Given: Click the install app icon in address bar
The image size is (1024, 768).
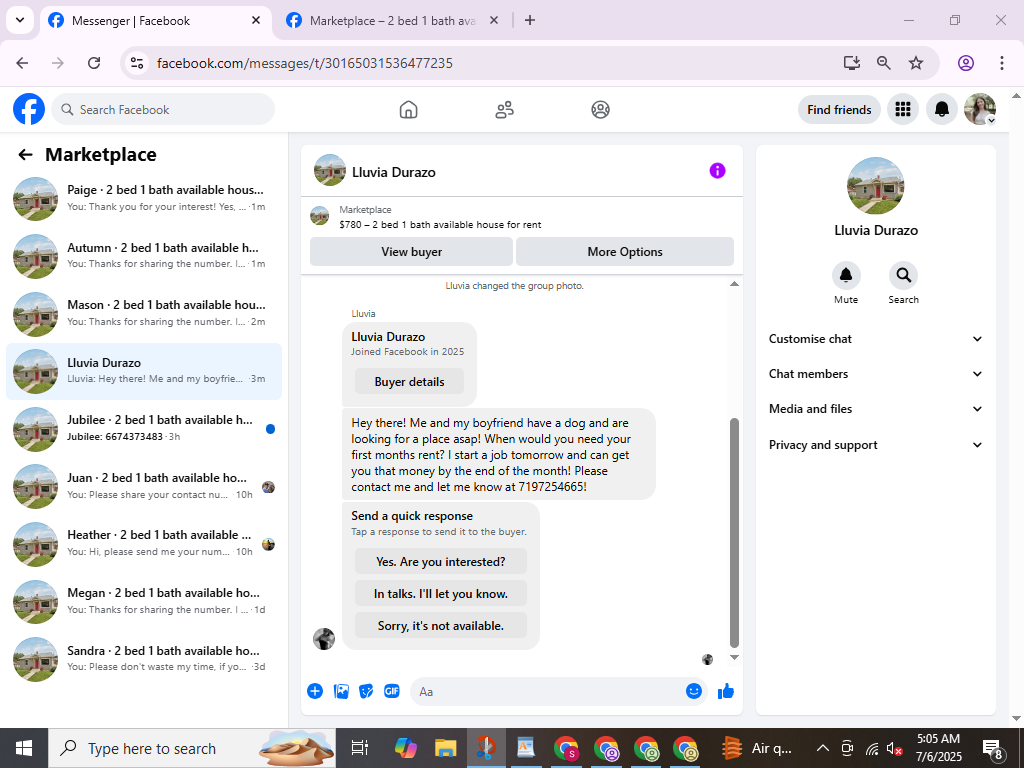Looking at the screenshot, I should (x=851, y=63).
